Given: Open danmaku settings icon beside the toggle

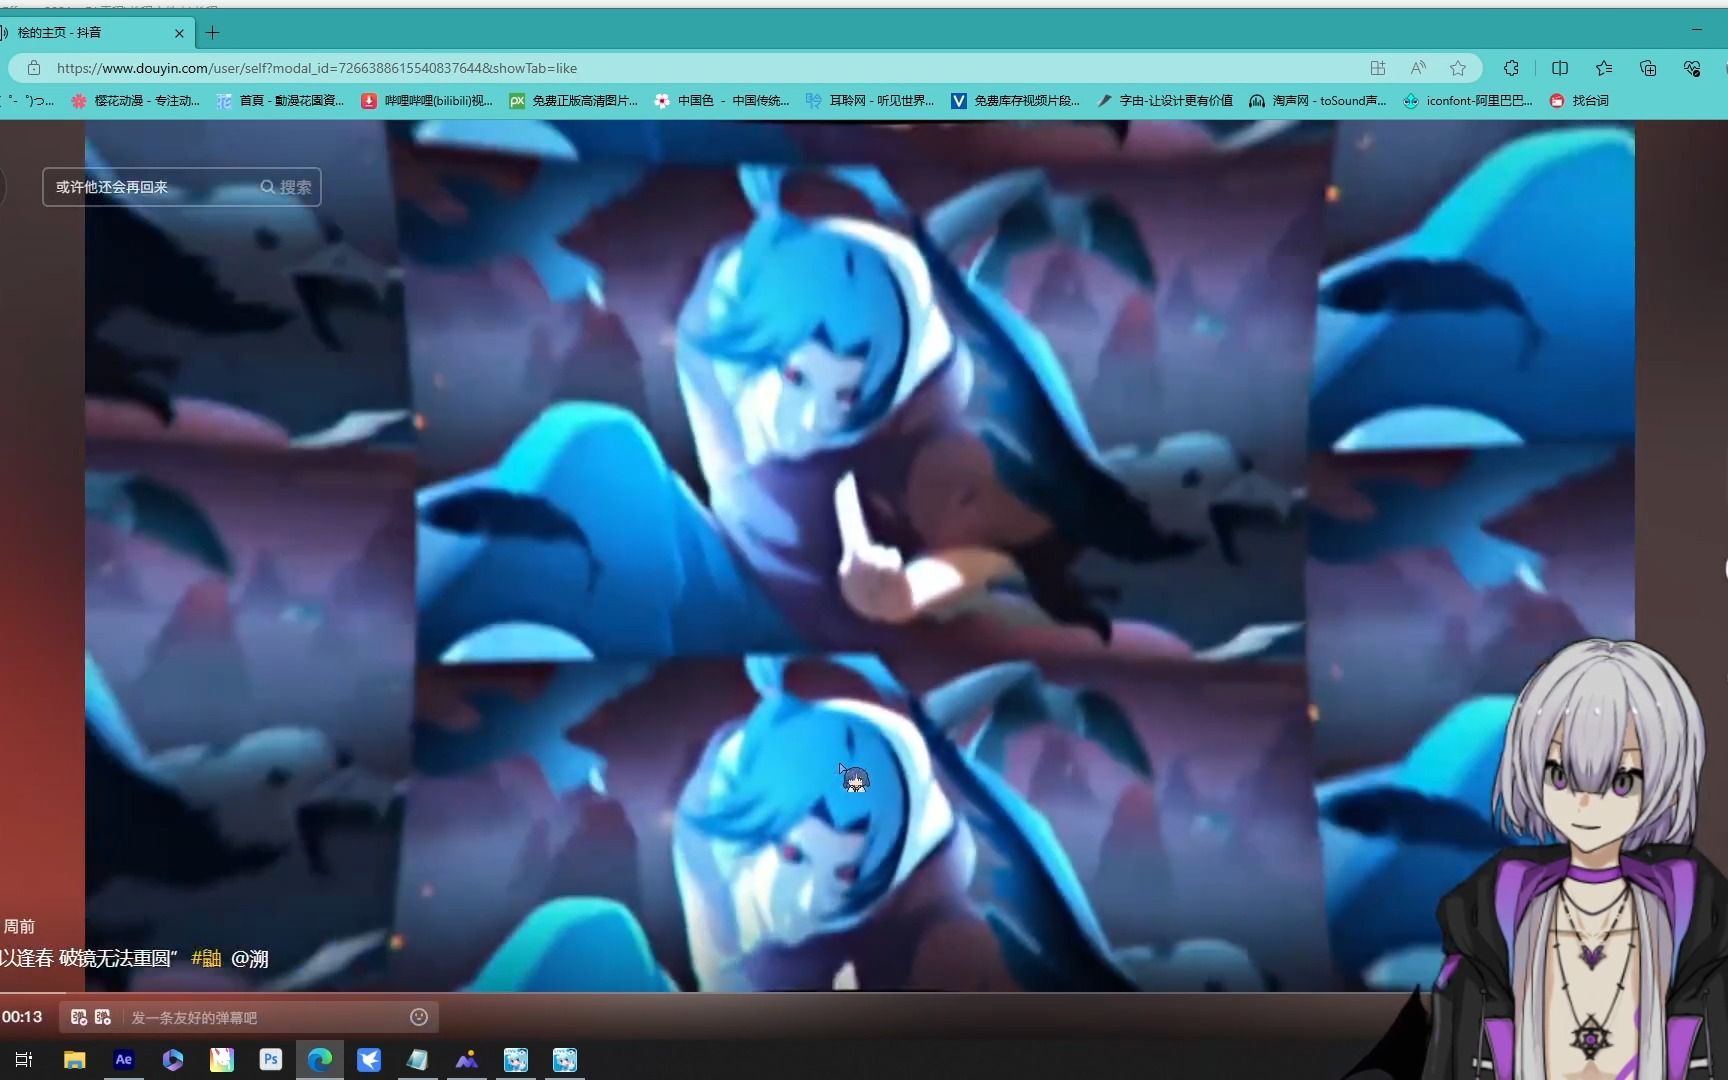Looking at the screenshot, I should (103, 1017).
